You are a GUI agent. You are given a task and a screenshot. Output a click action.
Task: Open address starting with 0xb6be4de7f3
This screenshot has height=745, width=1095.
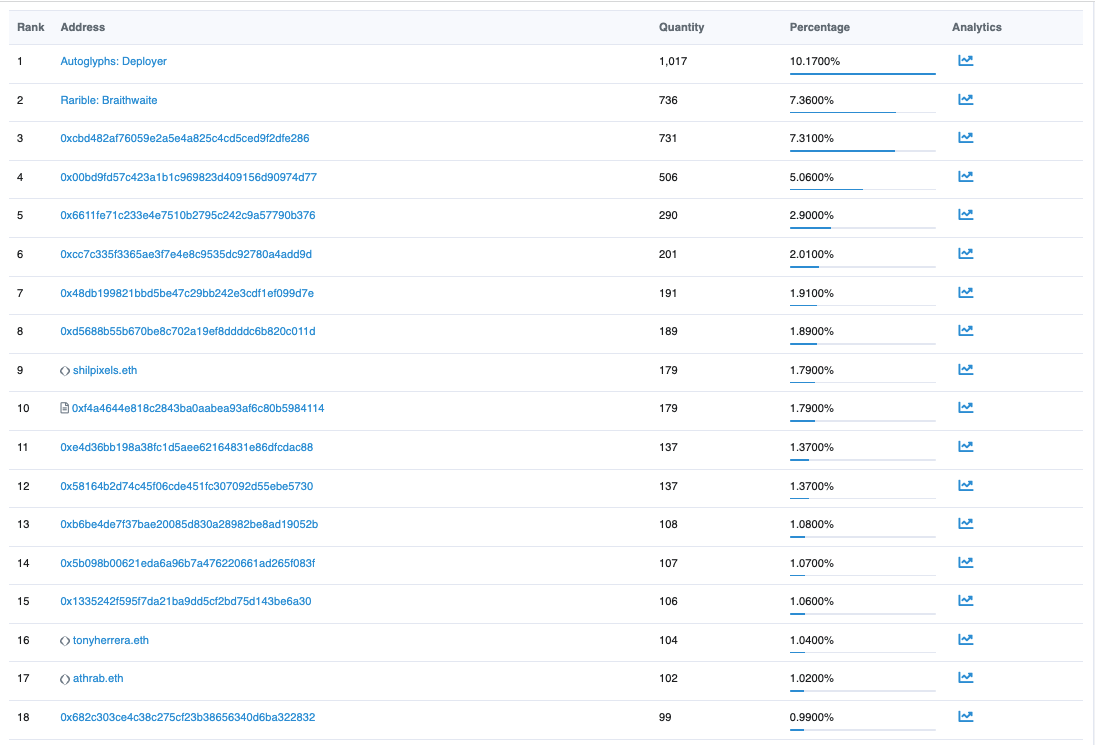pos(189,524)
